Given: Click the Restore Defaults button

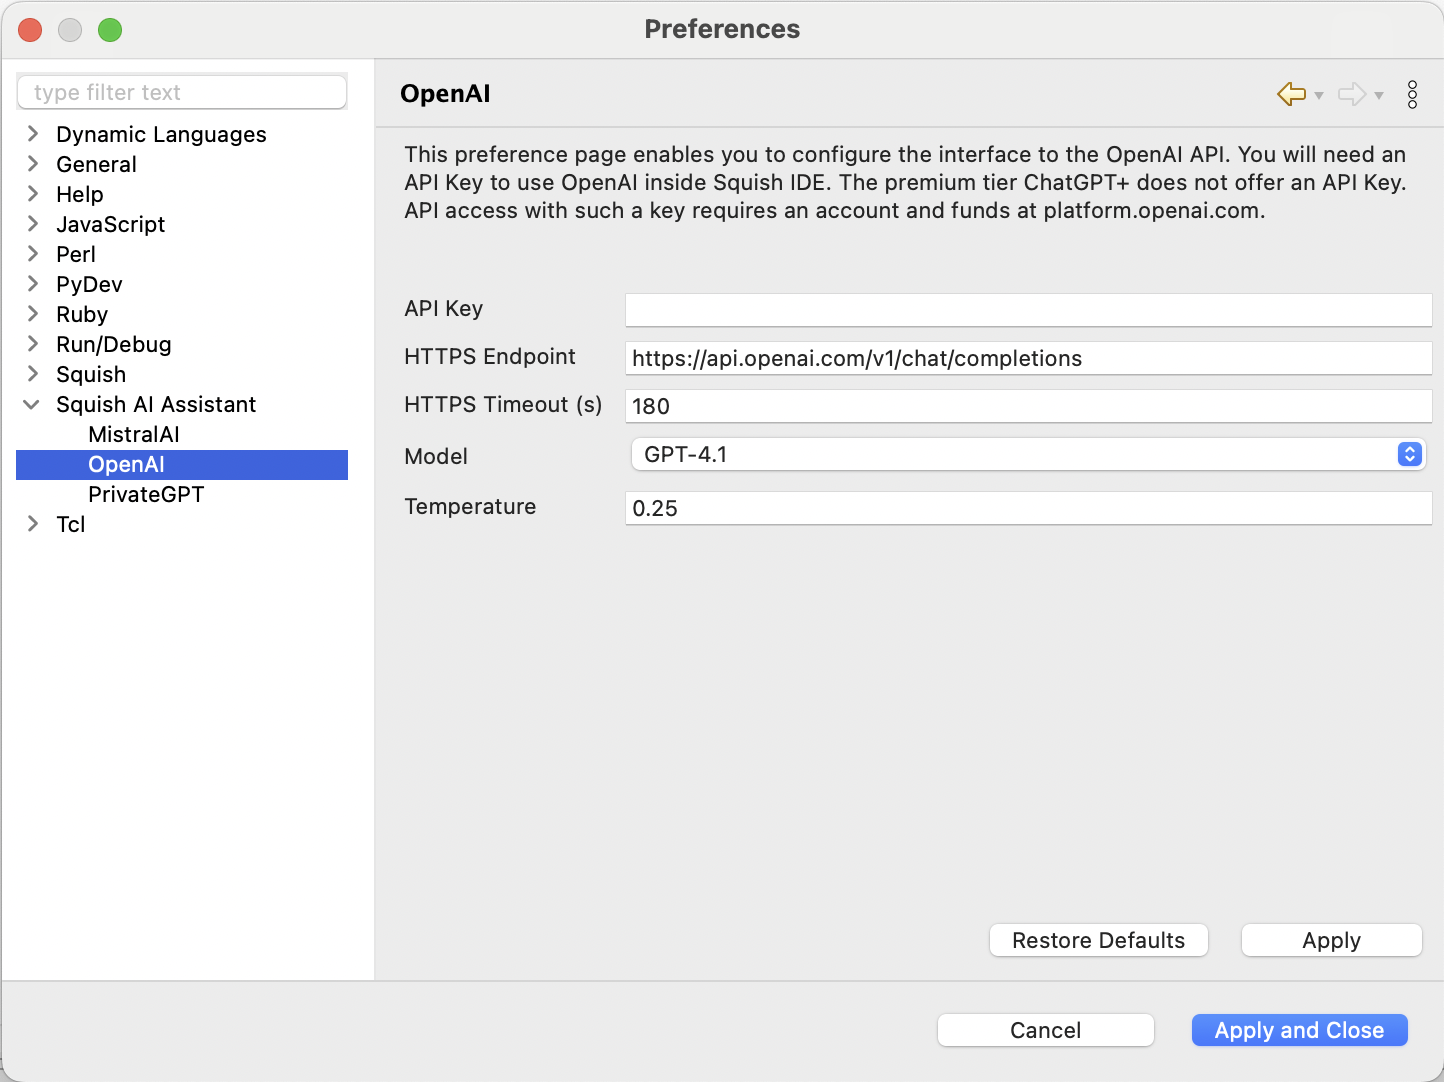Looking at the screenshot, I should (1098, 940).
